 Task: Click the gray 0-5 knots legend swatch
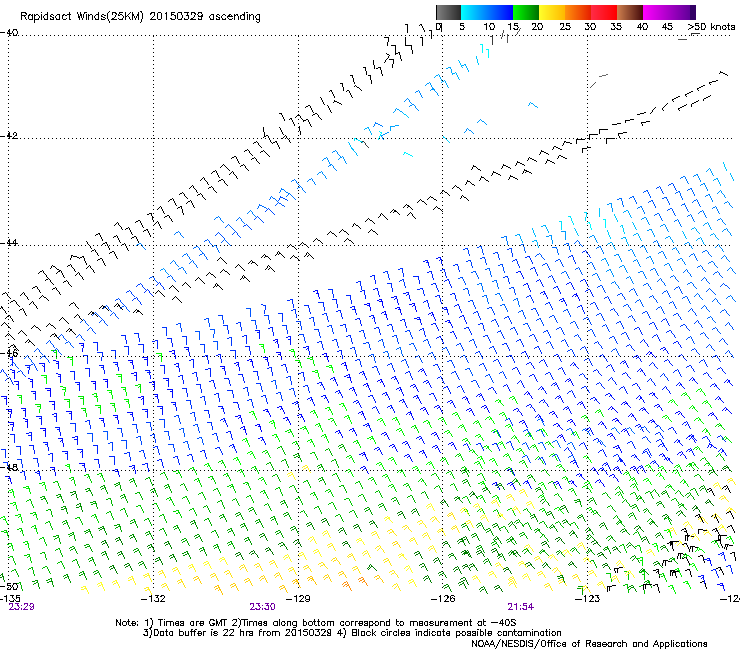(448, 12)
